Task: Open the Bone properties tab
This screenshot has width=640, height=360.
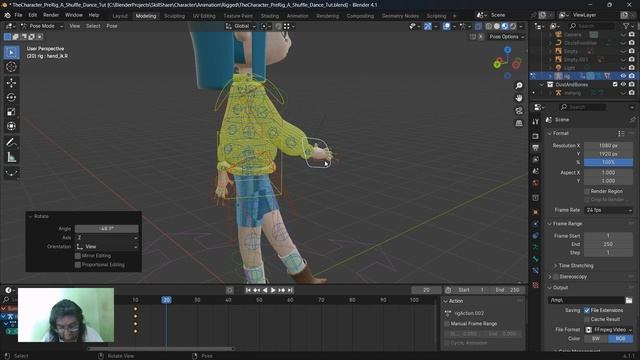Action: coord(536,259)
